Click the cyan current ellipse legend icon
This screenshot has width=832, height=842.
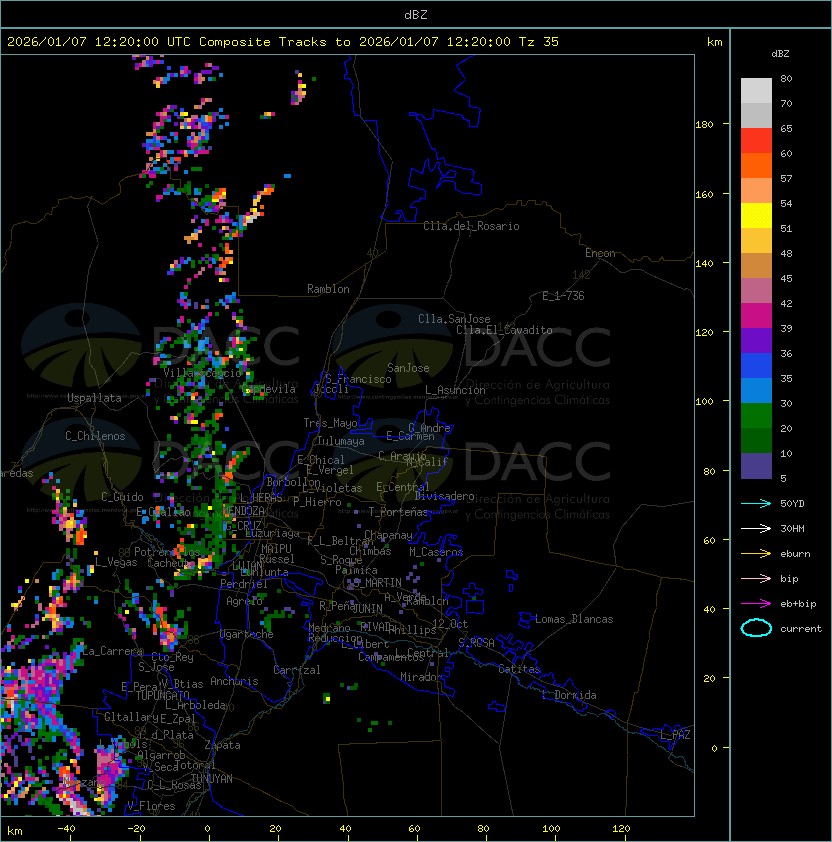[x=756, y=628]
